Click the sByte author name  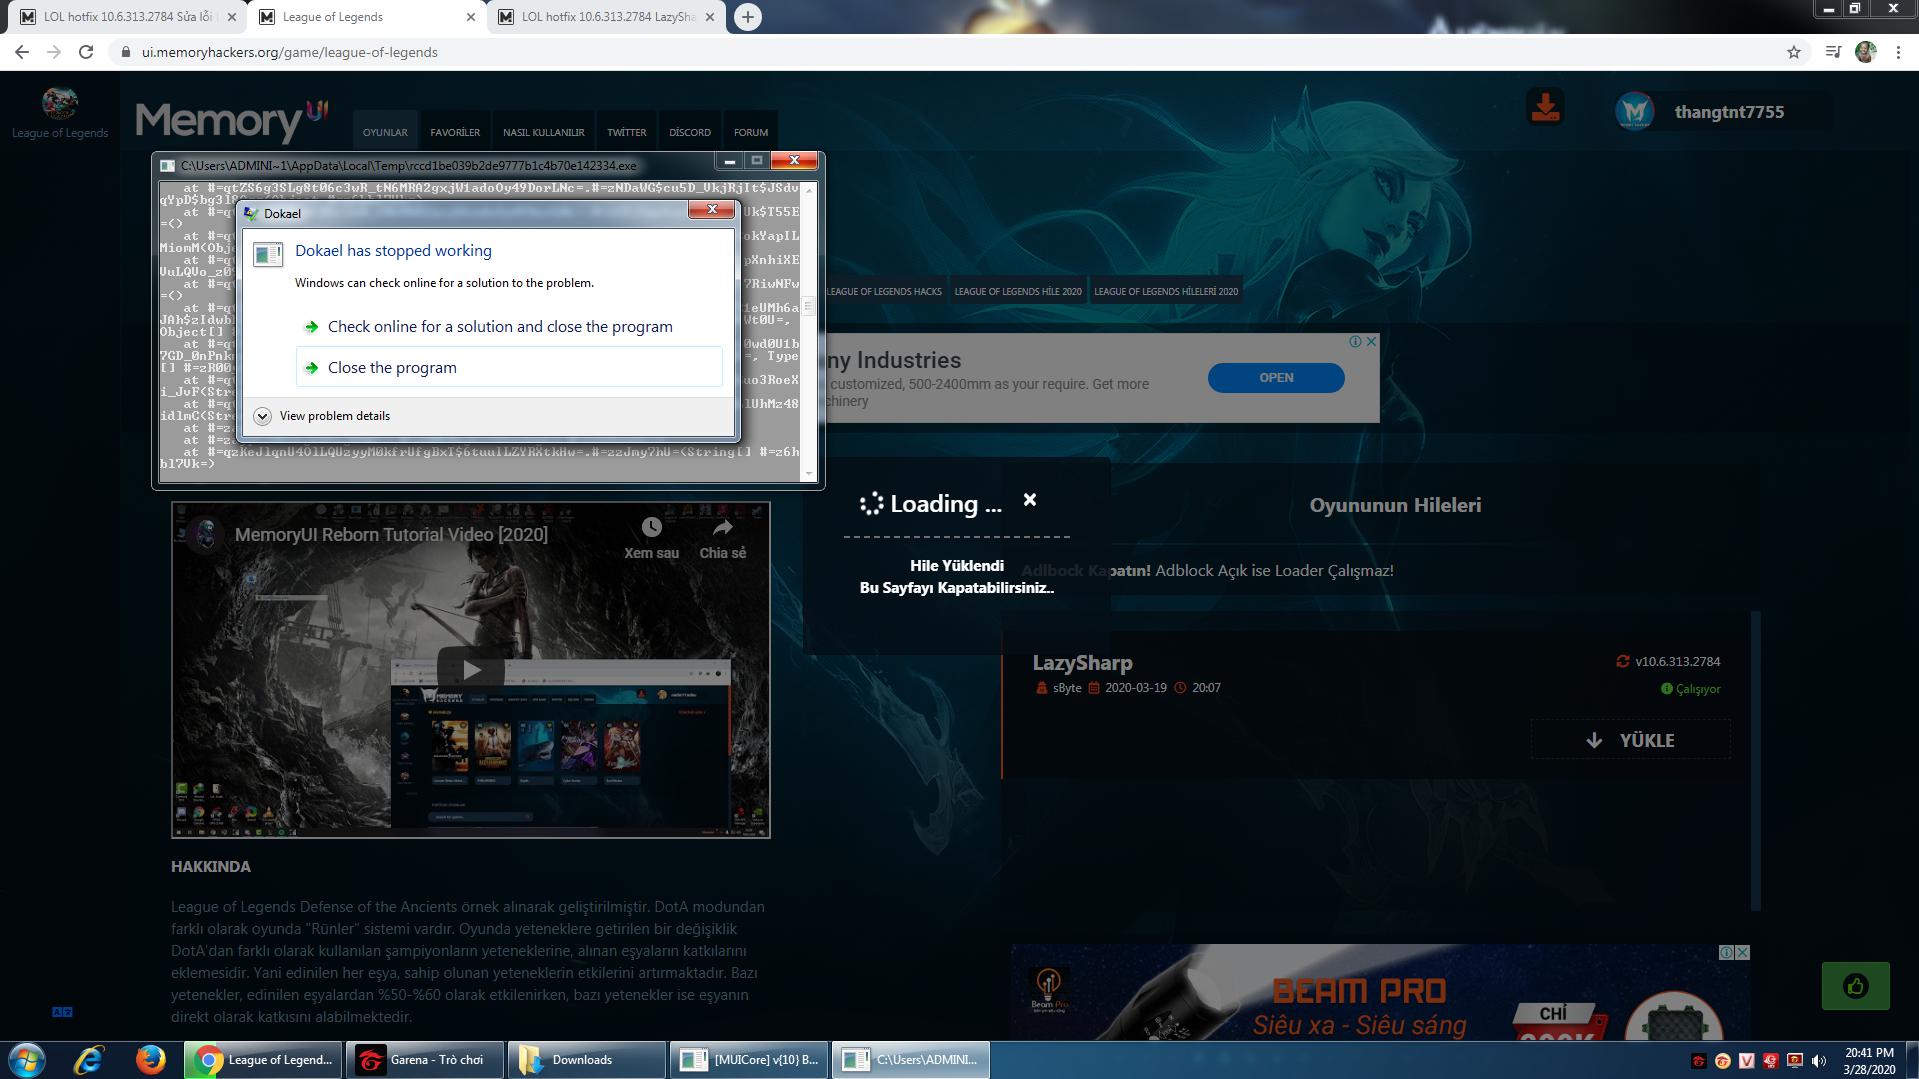point(1067,688)
